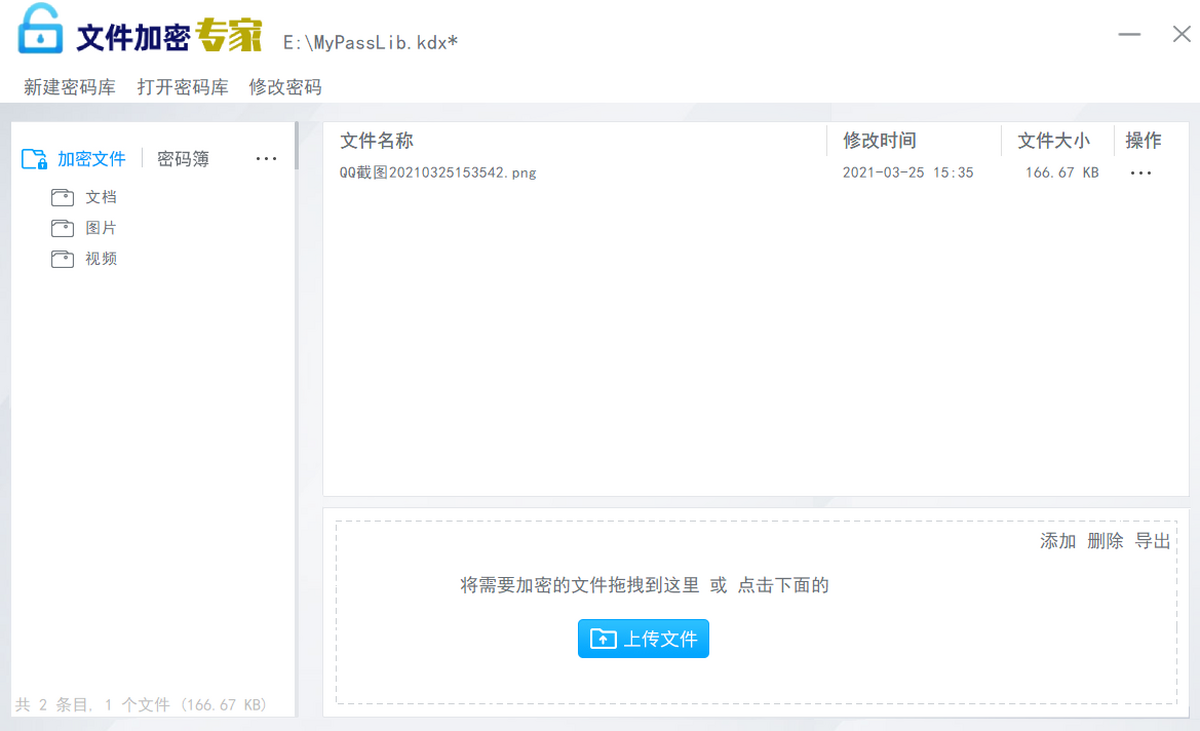1200x731 pixels.
Task: Click the 图片 folder icon
Action: [x=62, y=228]
